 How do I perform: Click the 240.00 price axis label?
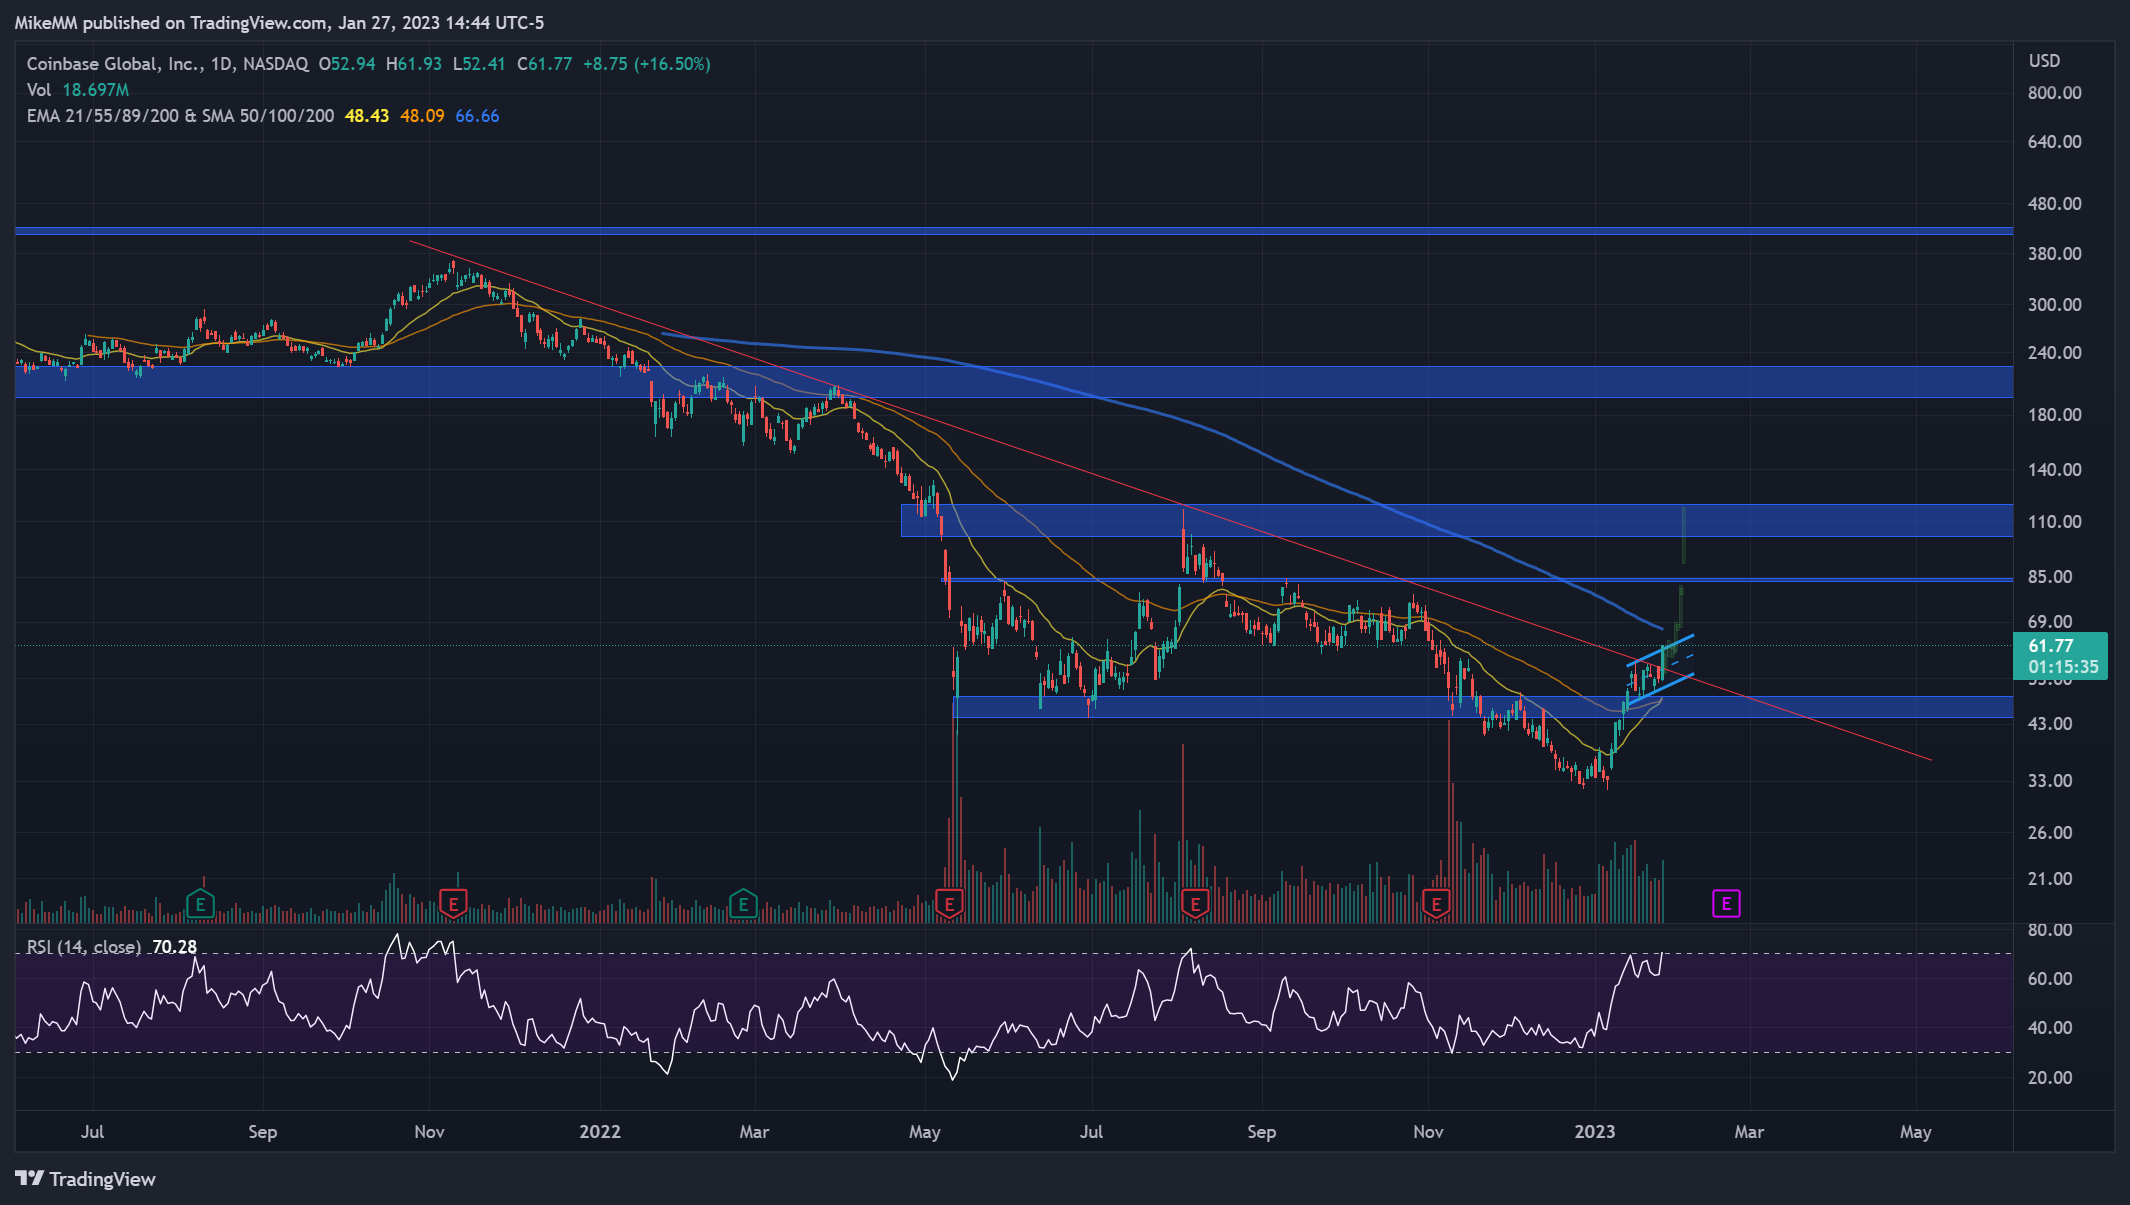2055,353
